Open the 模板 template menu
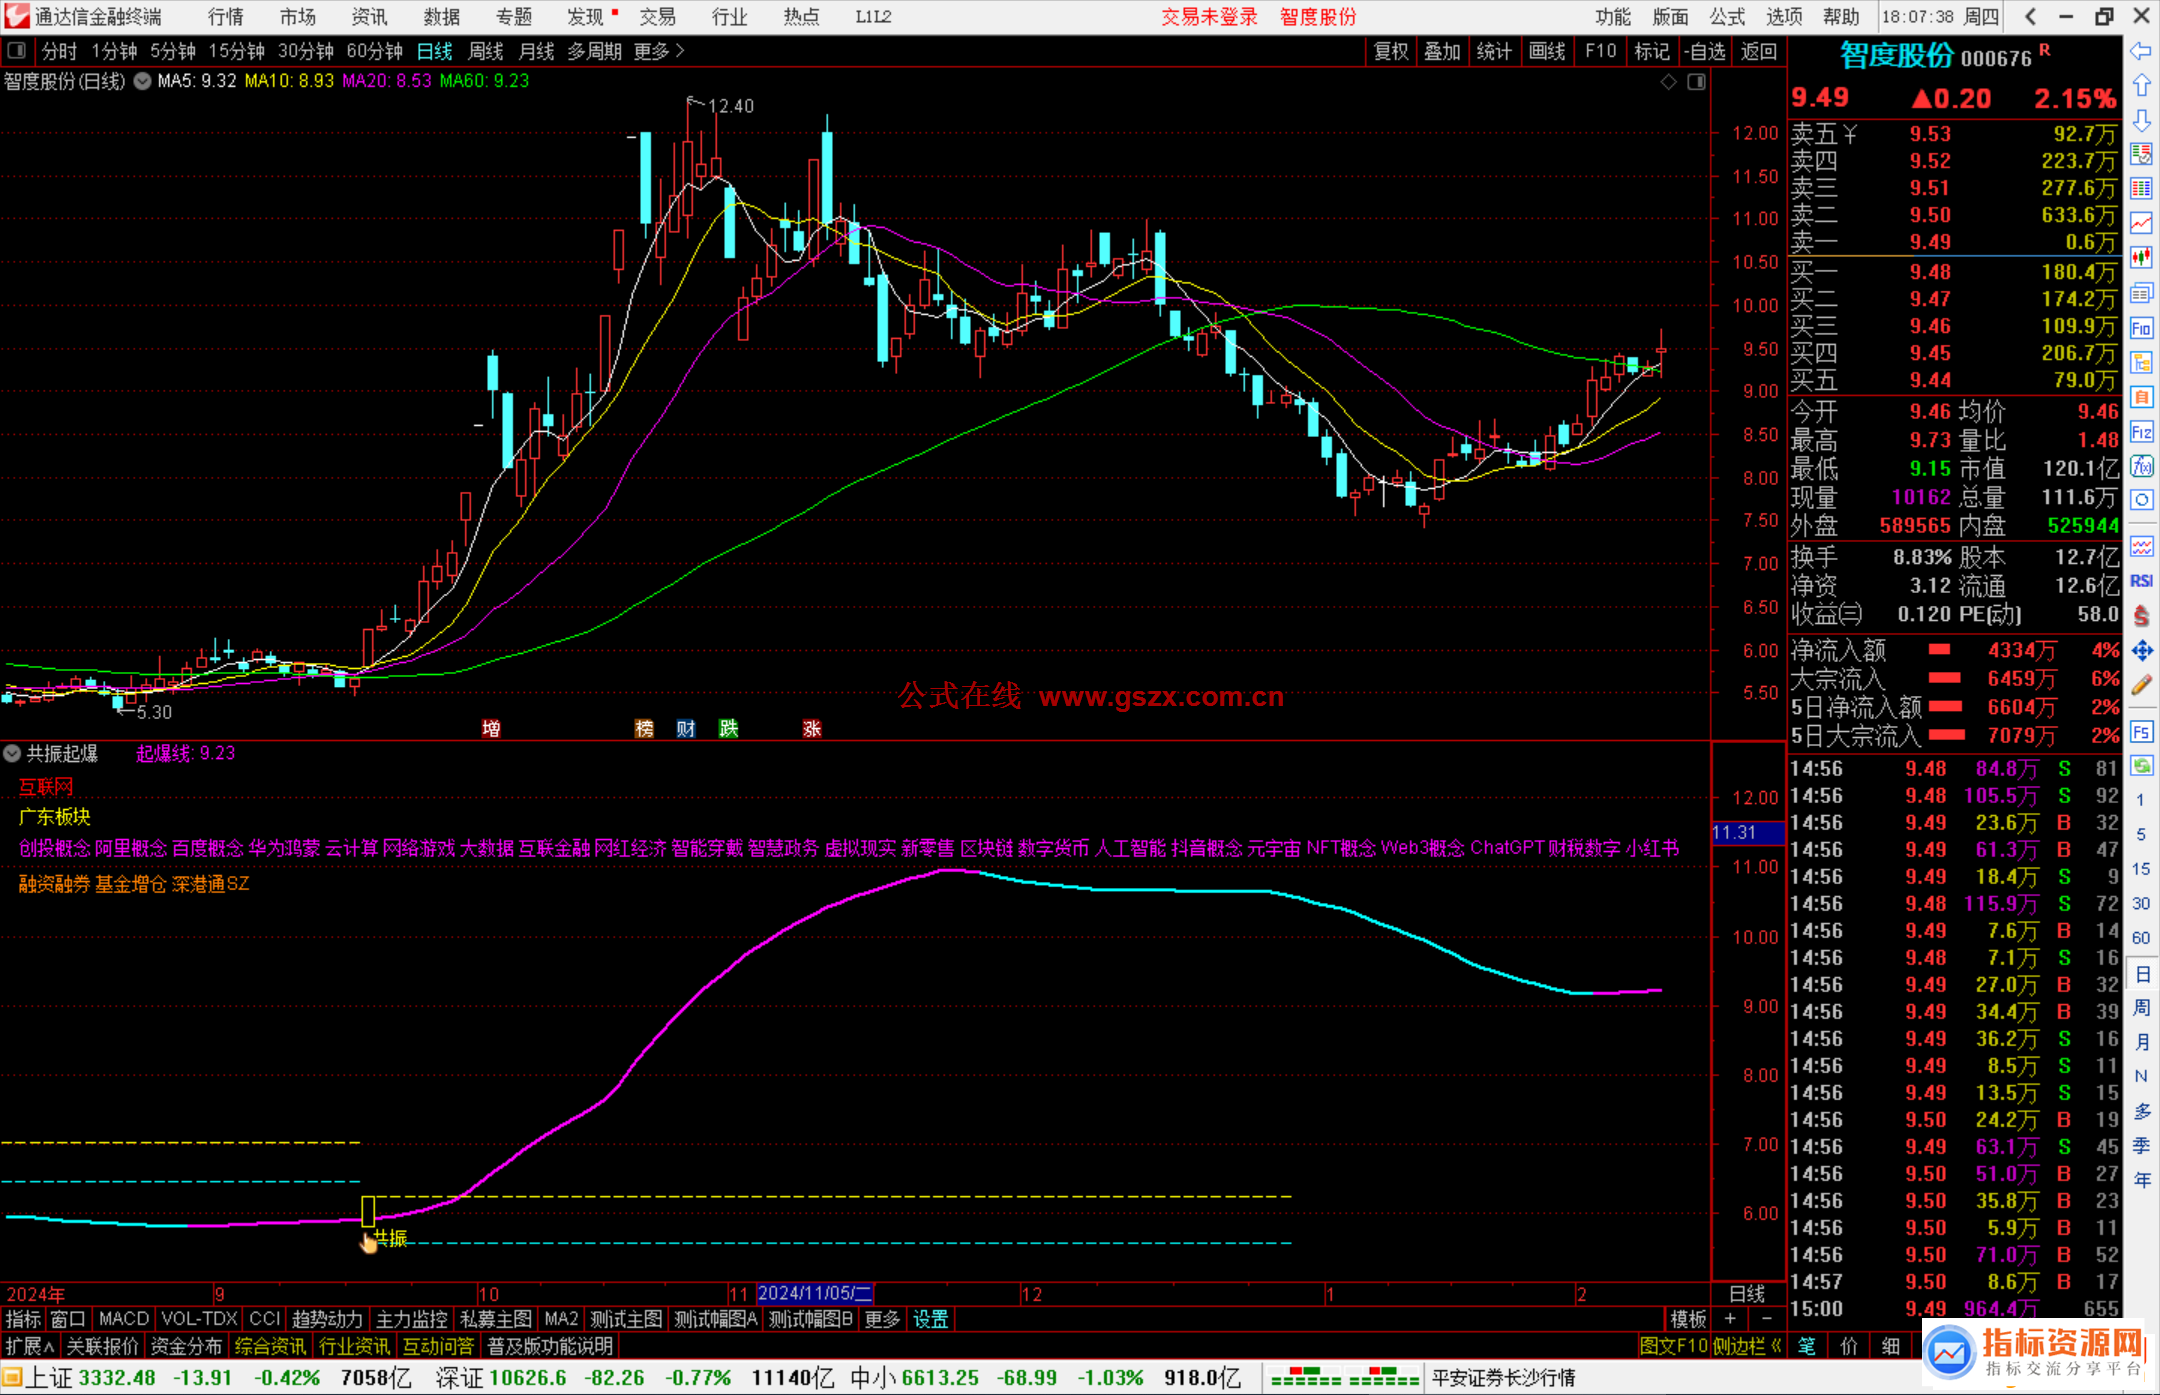Viewport: 2160px width, 1395px height. click(x=1689, y=1319)
